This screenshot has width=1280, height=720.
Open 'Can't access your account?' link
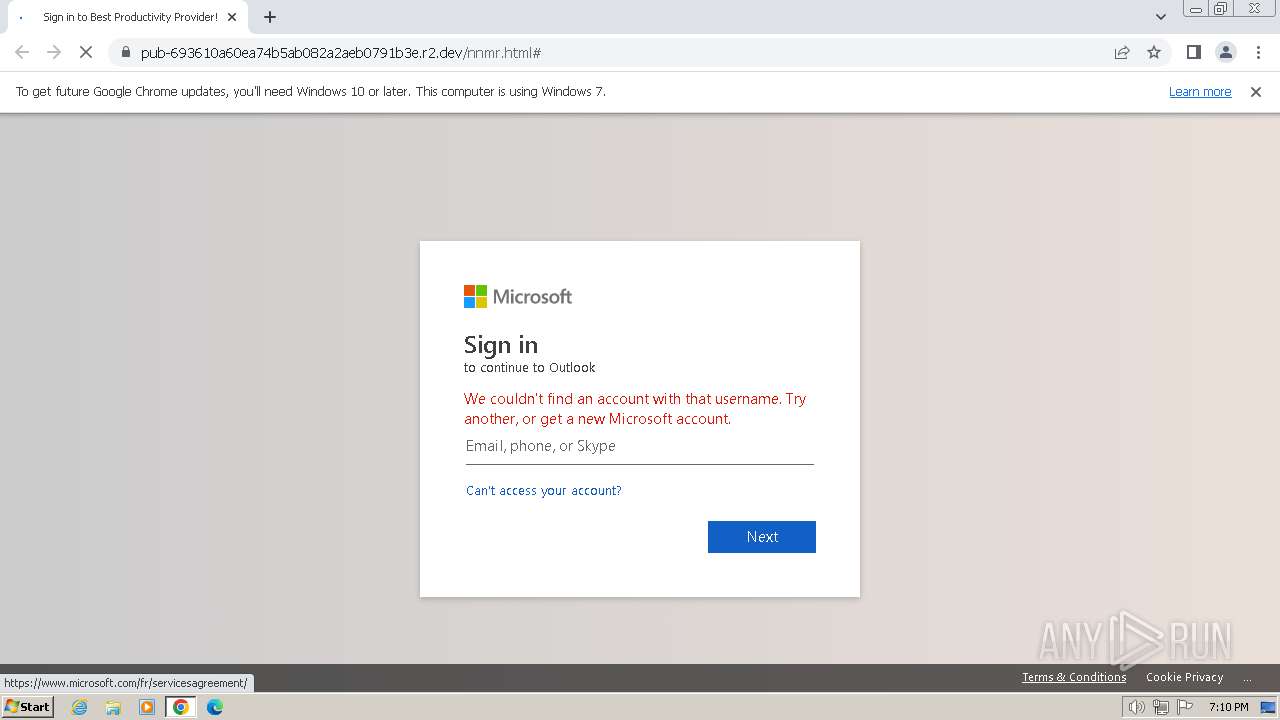544,491
